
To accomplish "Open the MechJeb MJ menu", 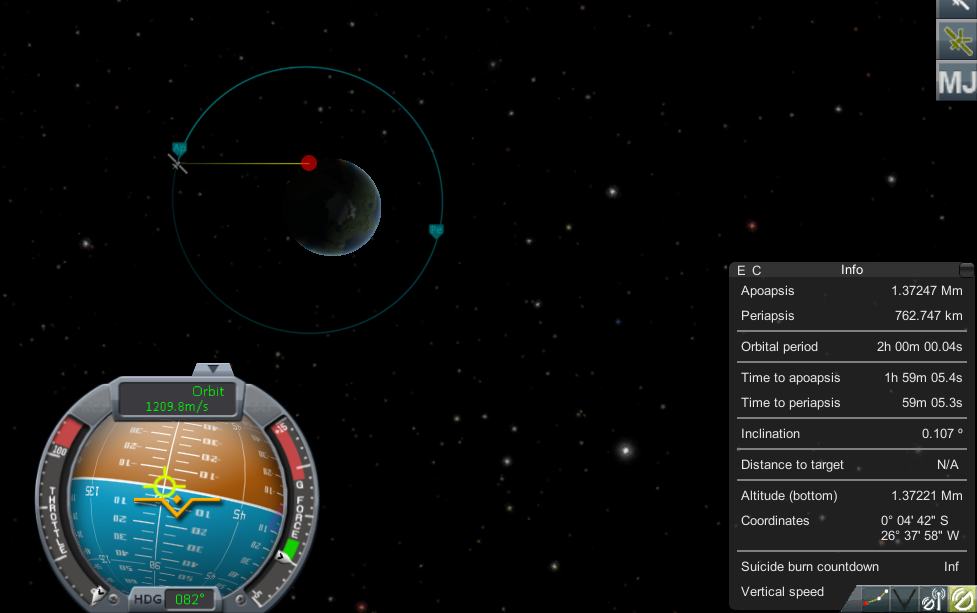I will [x=956, y=81].
